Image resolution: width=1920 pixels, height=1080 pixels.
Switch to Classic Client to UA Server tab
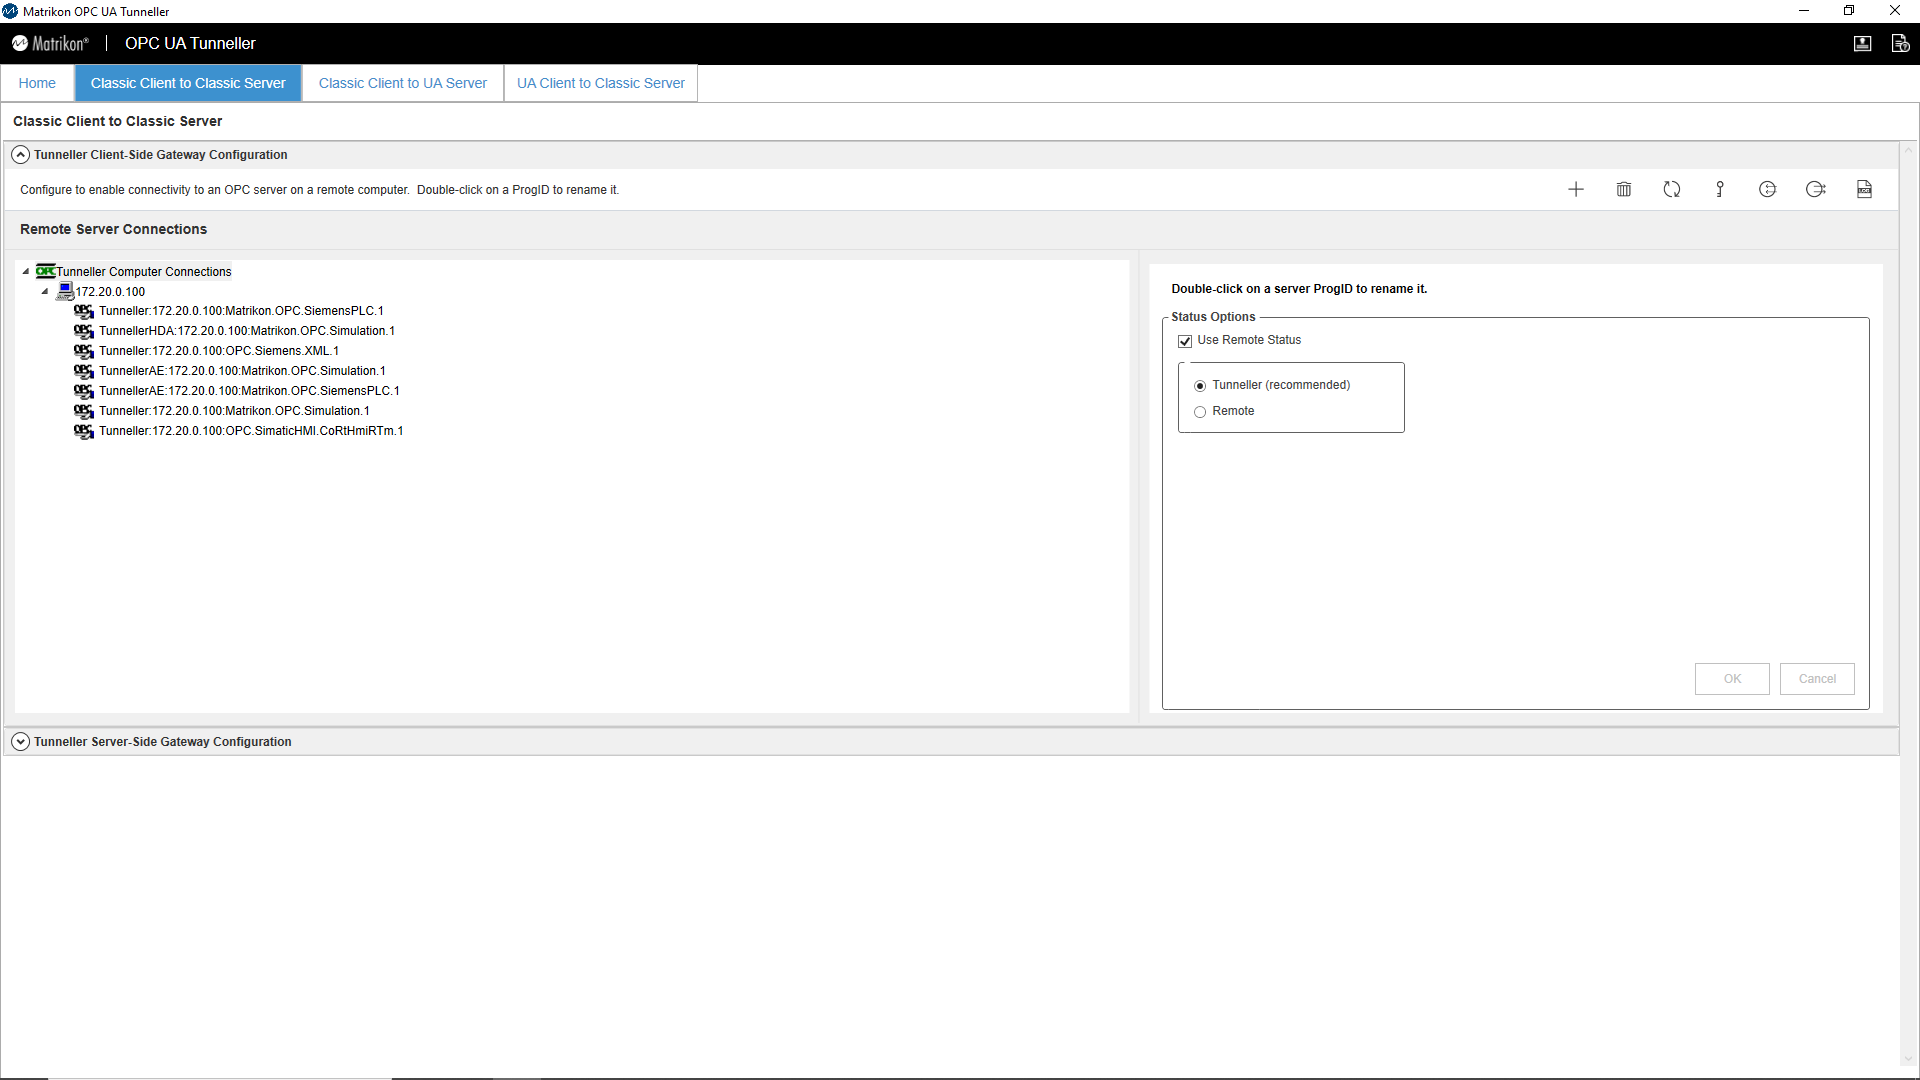pos(403,83)
